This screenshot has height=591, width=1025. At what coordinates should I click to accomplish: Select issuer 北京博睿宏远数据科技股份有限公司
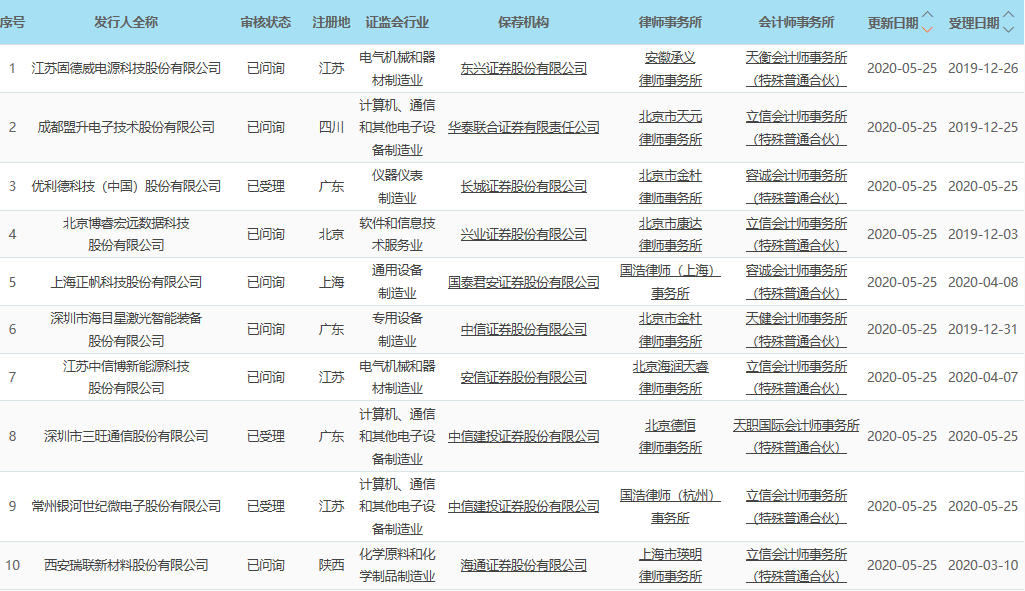click(x=126, y=234)
